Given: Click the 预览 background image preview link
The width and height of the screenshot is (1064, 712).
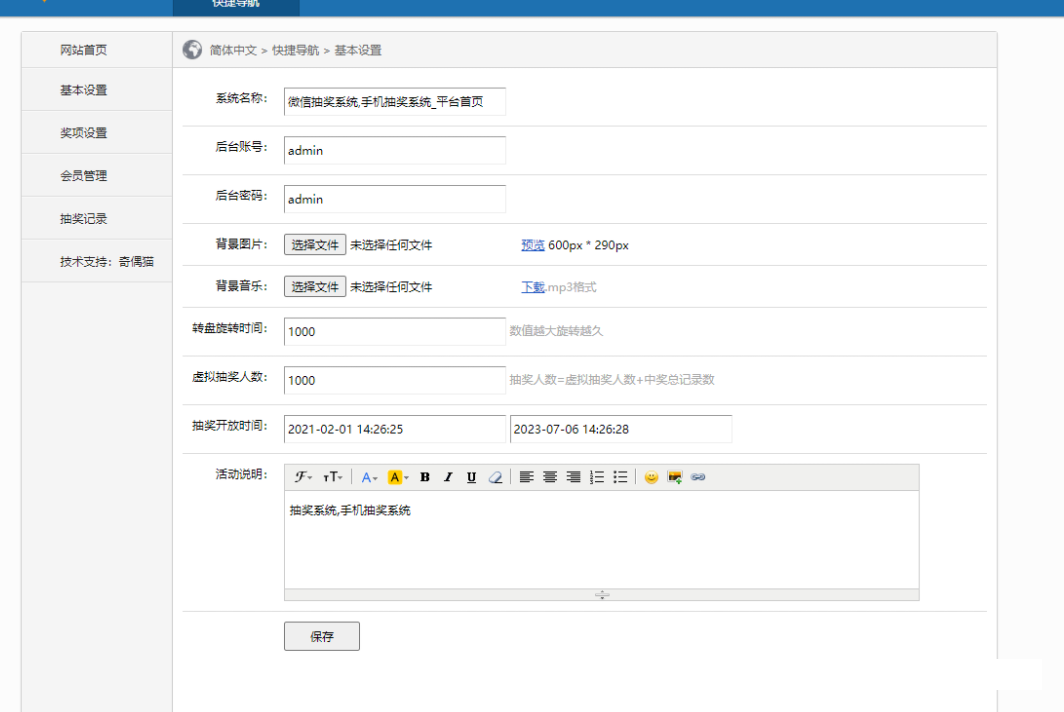Looking at the screenshot, I should (x=533, y=245).
